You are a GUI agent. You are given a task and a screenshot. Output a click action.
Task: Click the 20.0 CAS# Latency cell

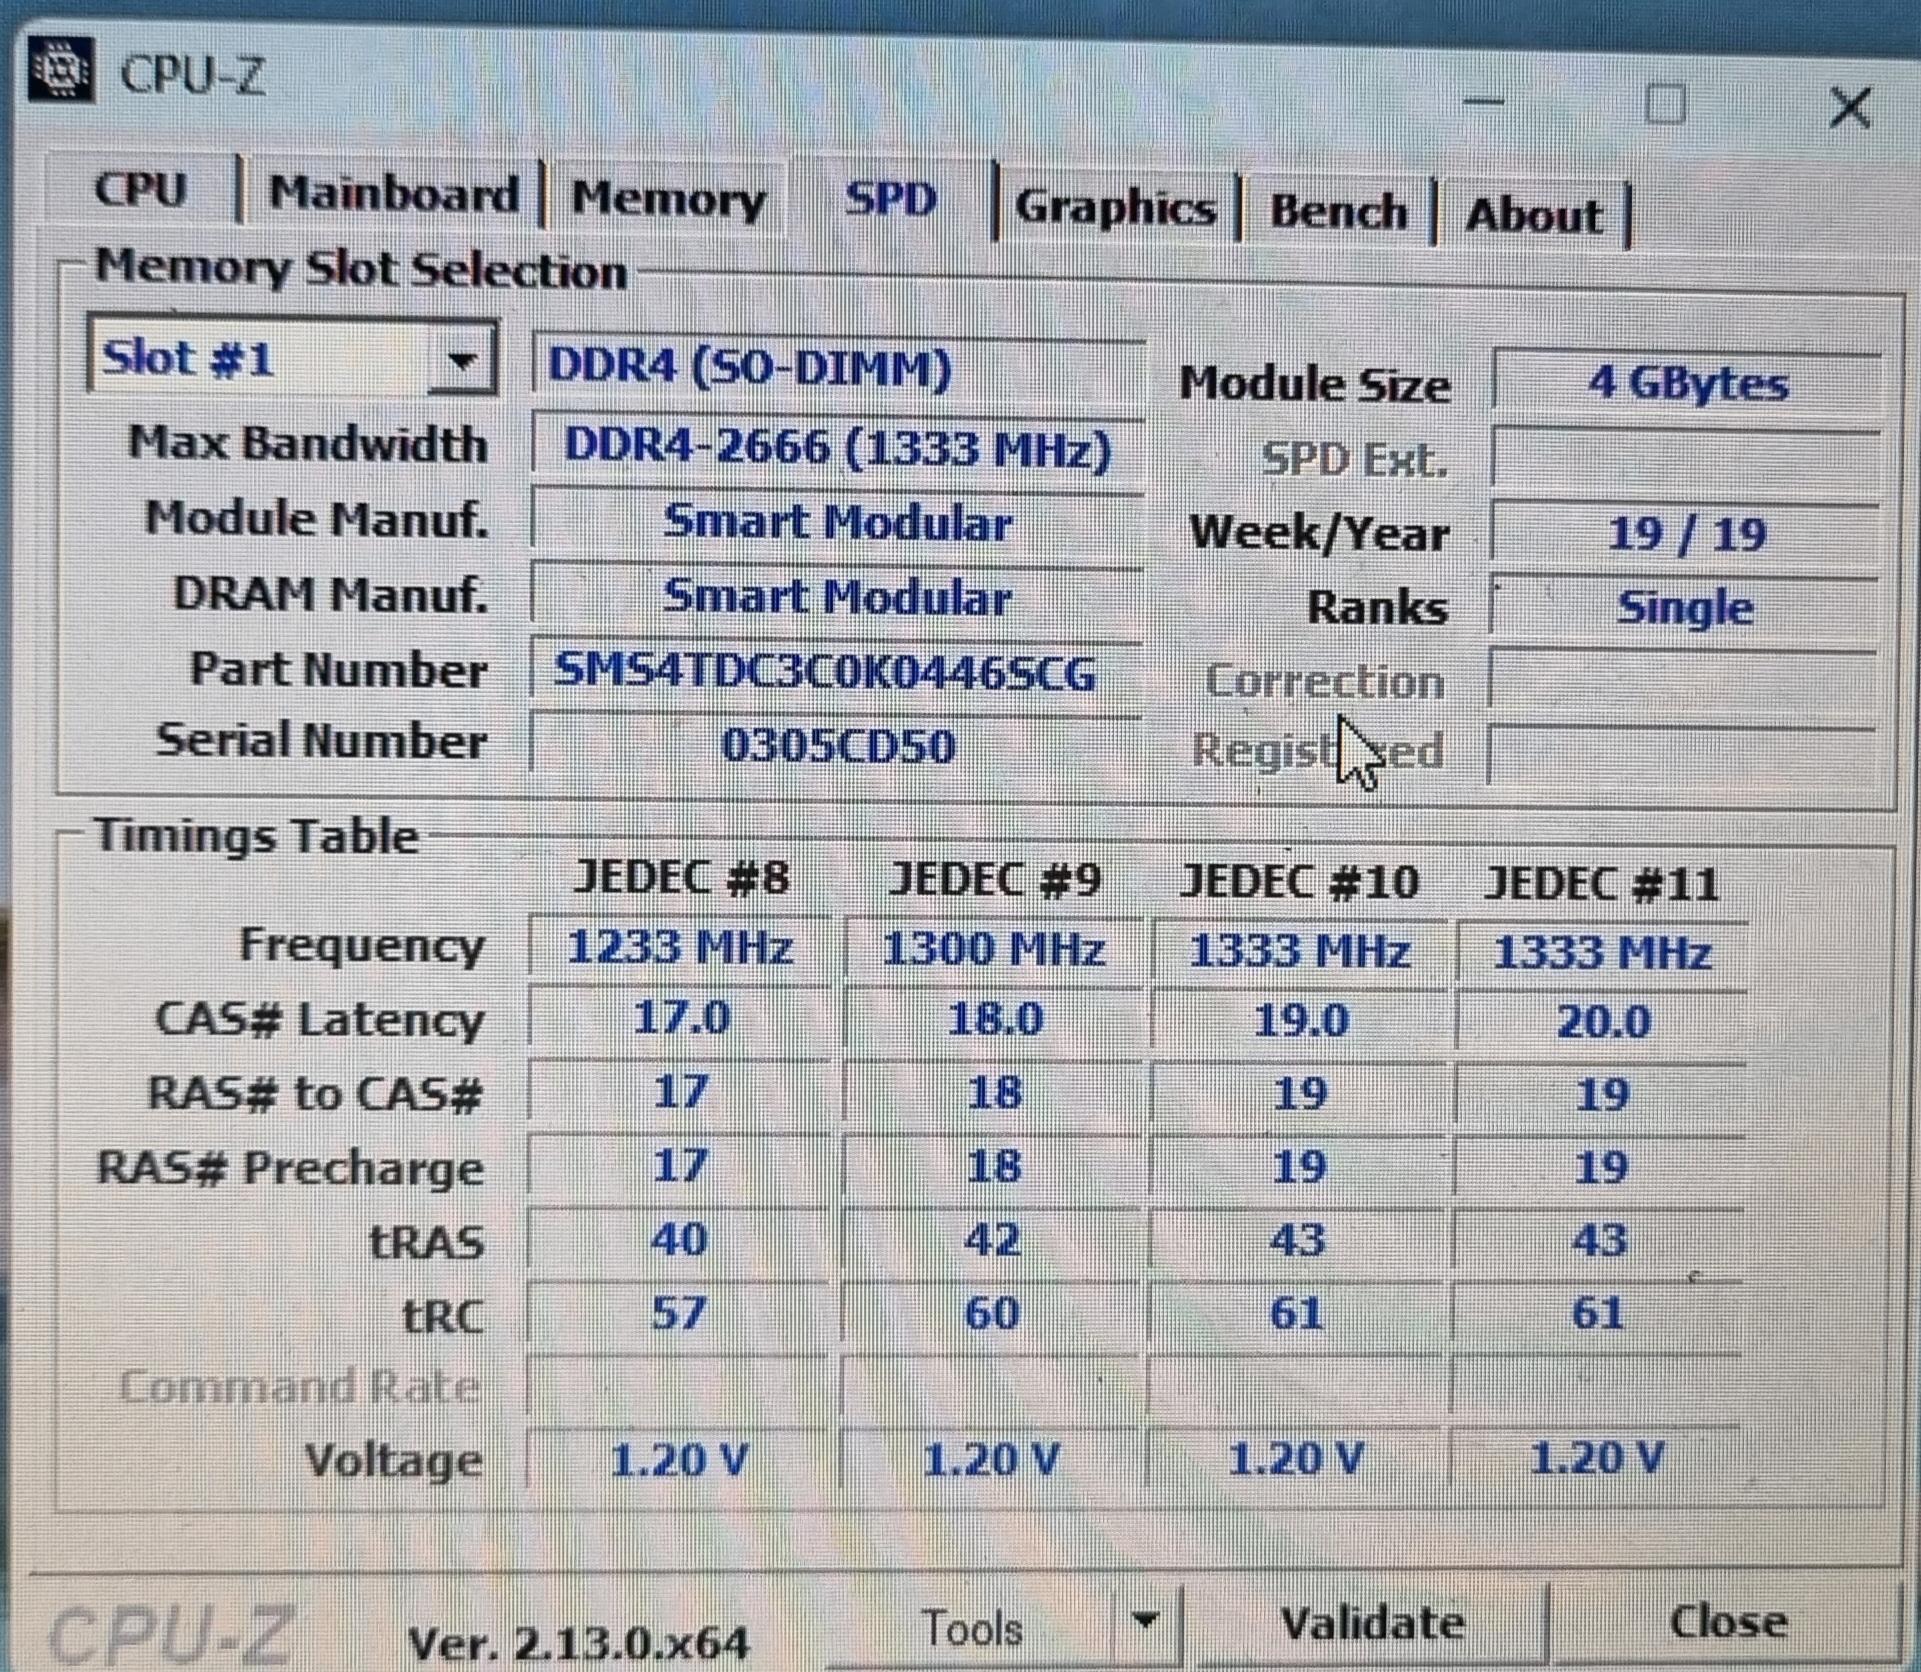[x=1602, y=1022]
